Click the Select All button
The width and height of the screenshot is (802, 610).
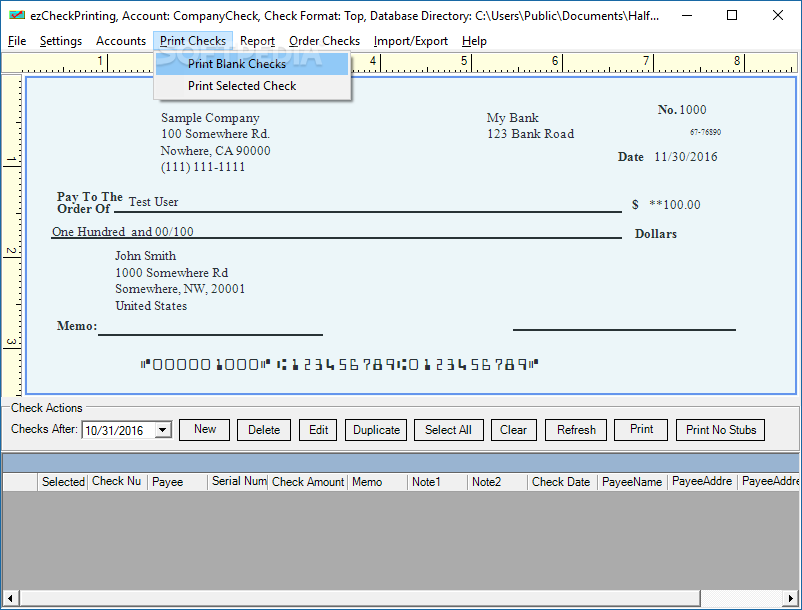(448, 430)
